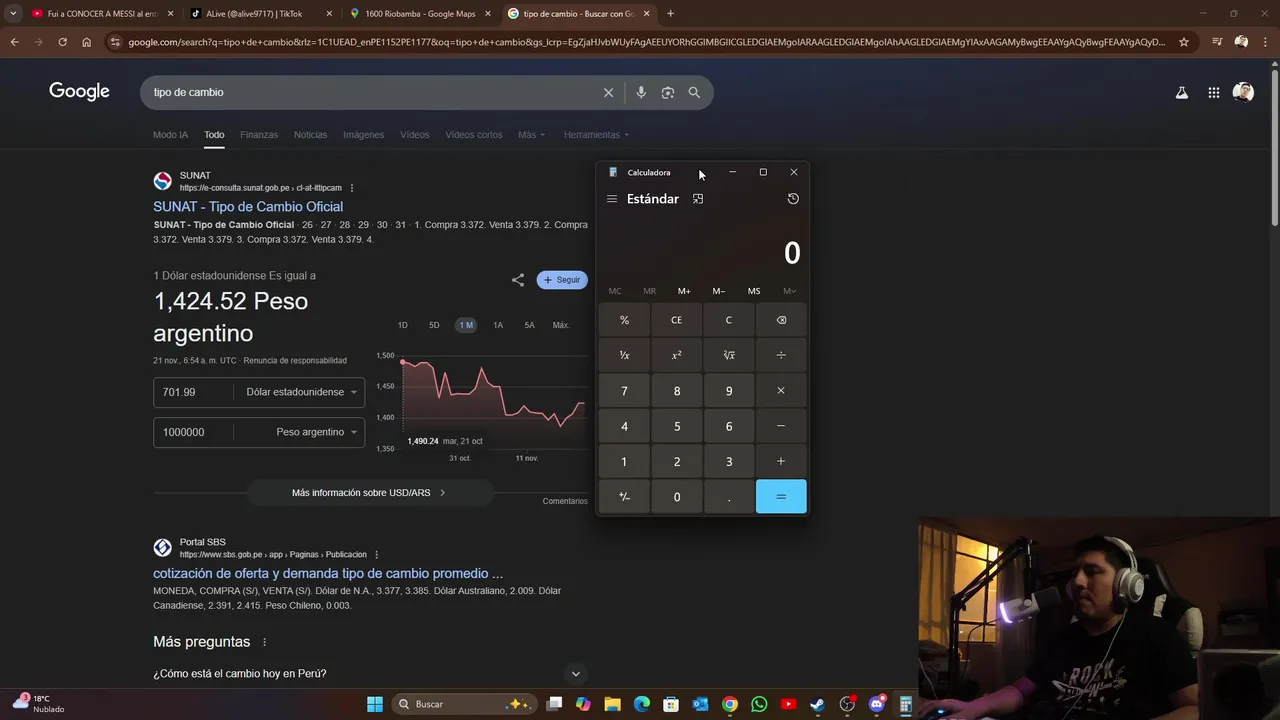Click the divide key in Calculator
Screen dimensions: 1280x720
coord(781,355)
